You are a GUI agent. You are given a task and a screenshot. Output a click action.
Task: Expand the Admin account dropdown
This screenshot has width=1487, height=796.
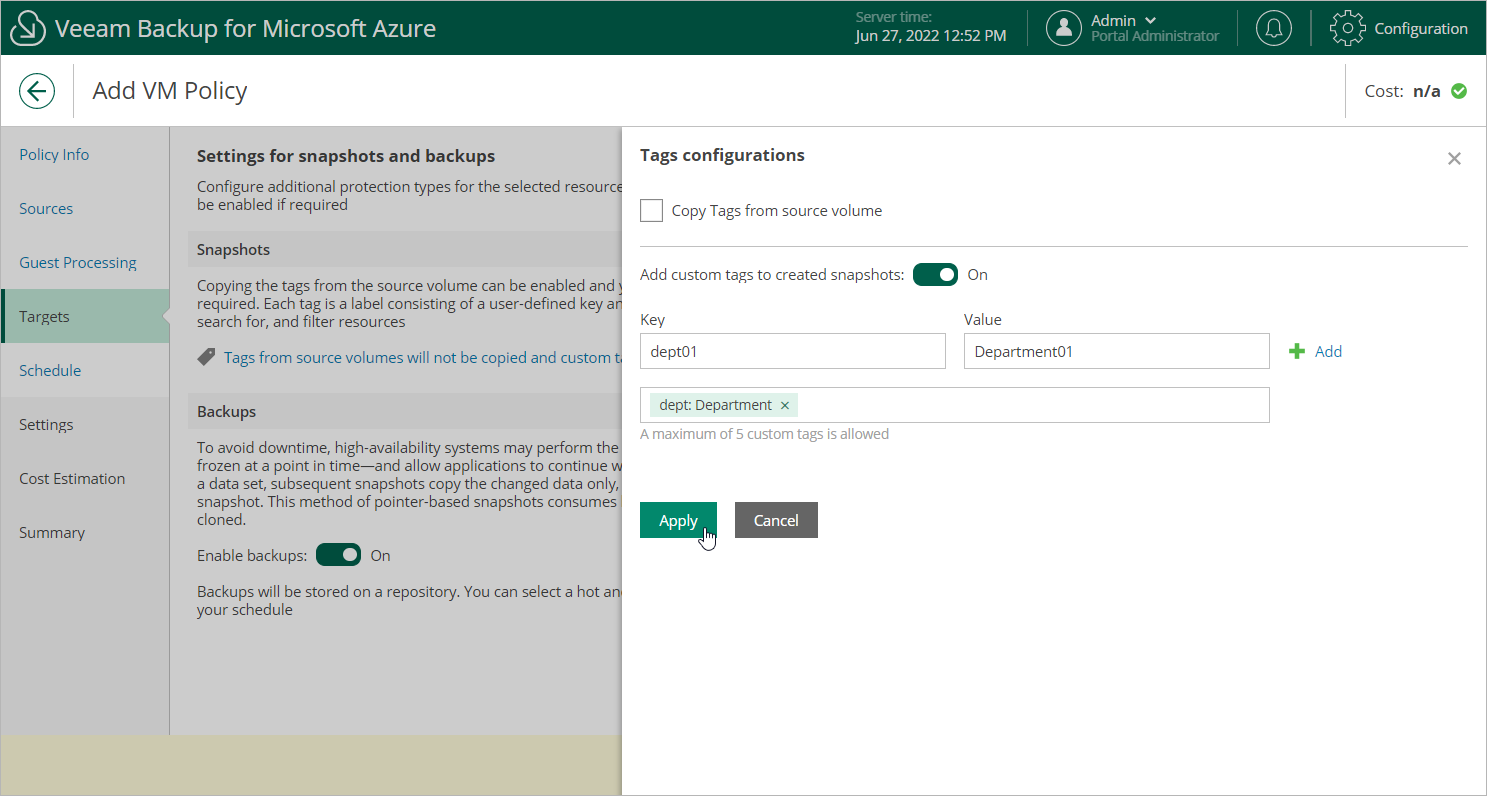(x=1150, y=20)
